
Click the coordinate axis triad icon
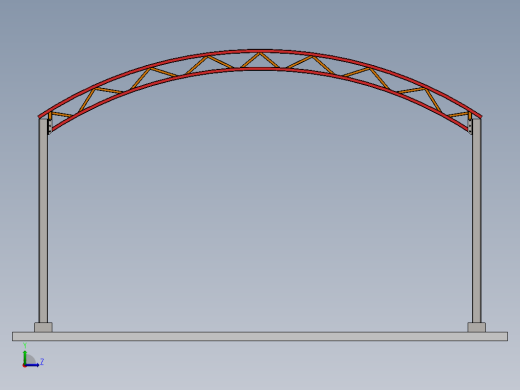(x=32, y=356)
